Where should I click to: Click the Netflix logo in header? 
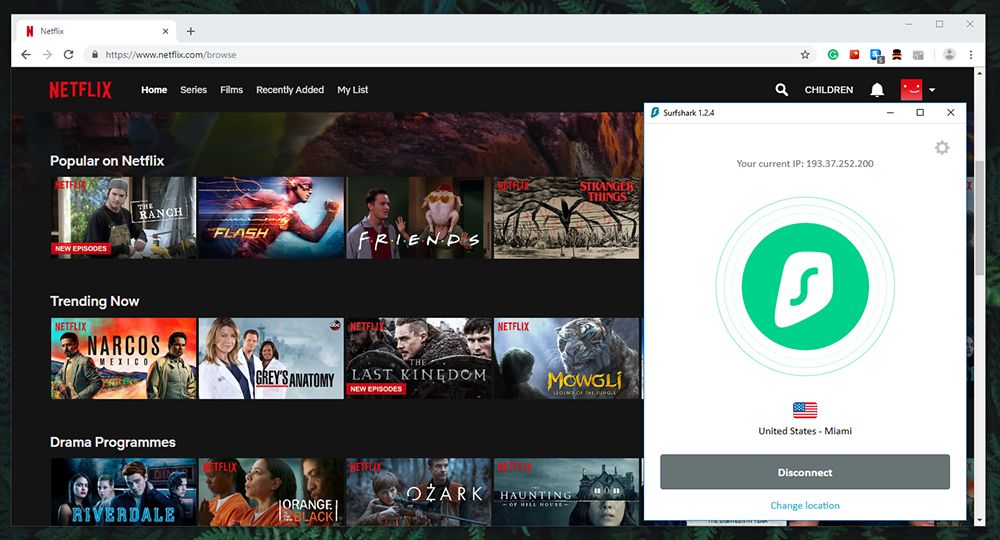coord(80,90)
